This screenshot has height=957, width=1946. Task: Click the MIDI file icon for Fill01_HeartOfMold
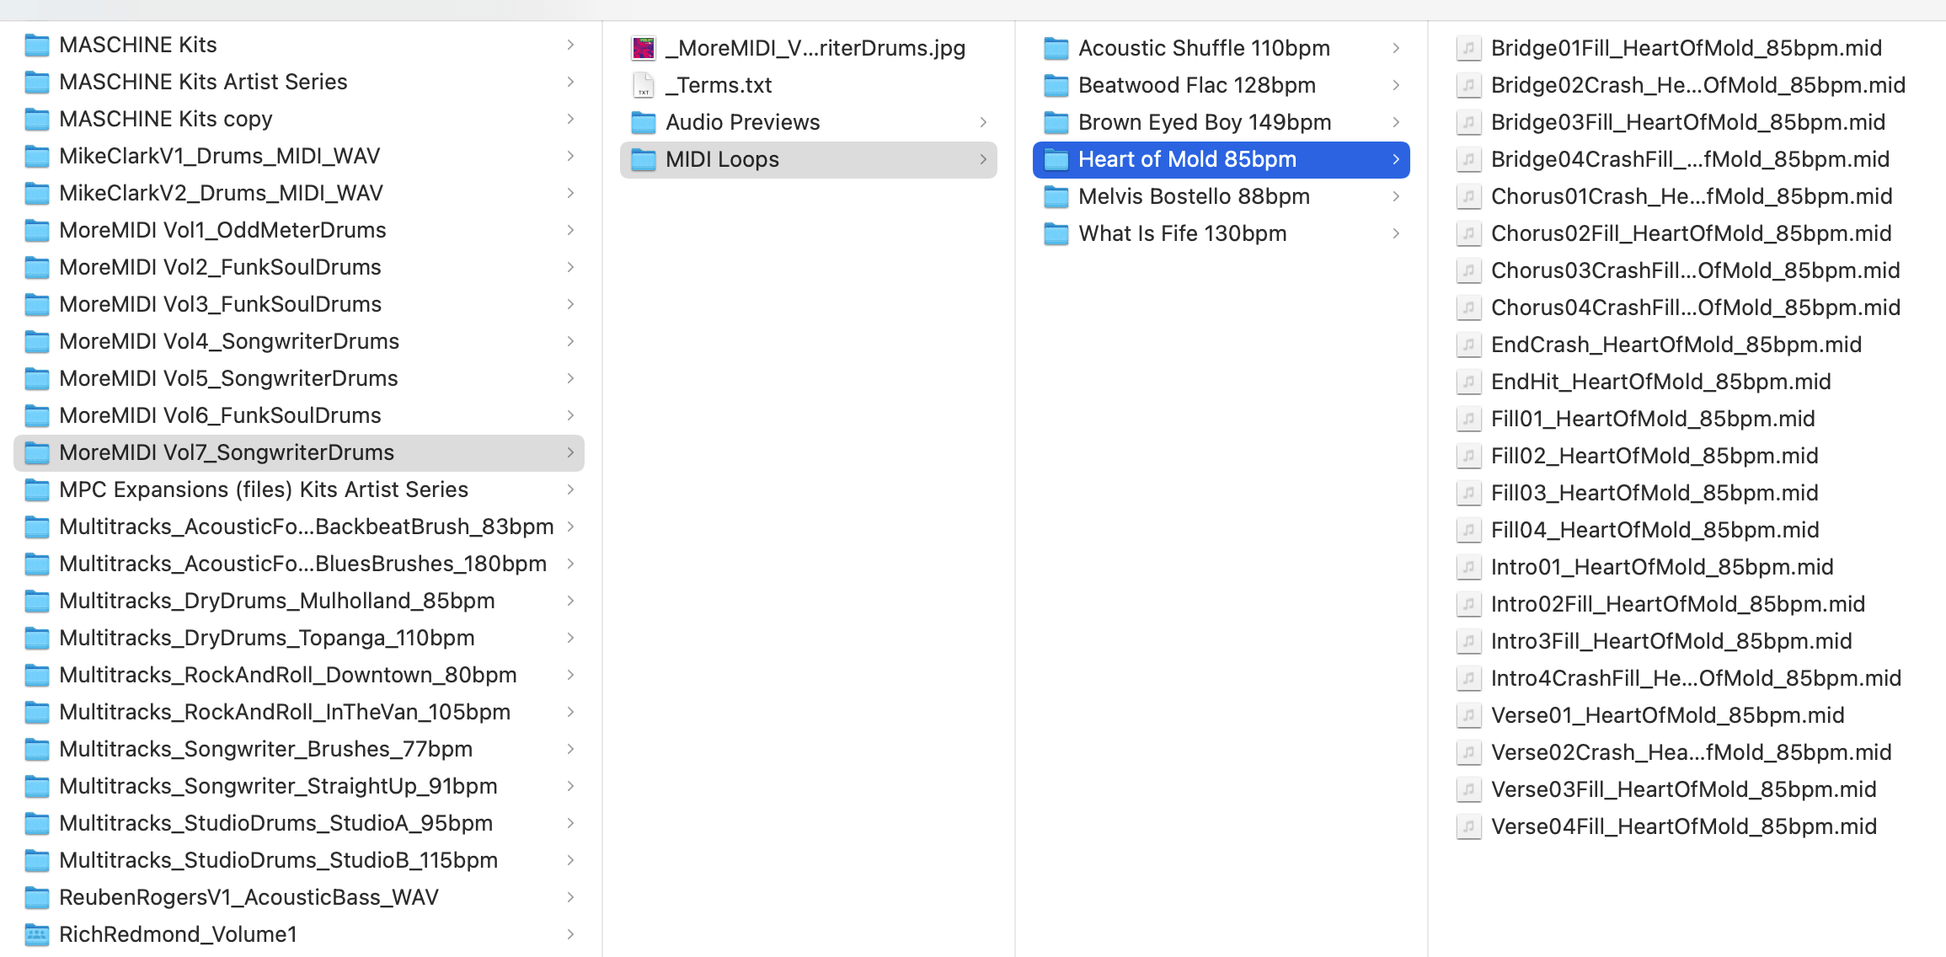pyautogui.click(x=1468, y=419)
